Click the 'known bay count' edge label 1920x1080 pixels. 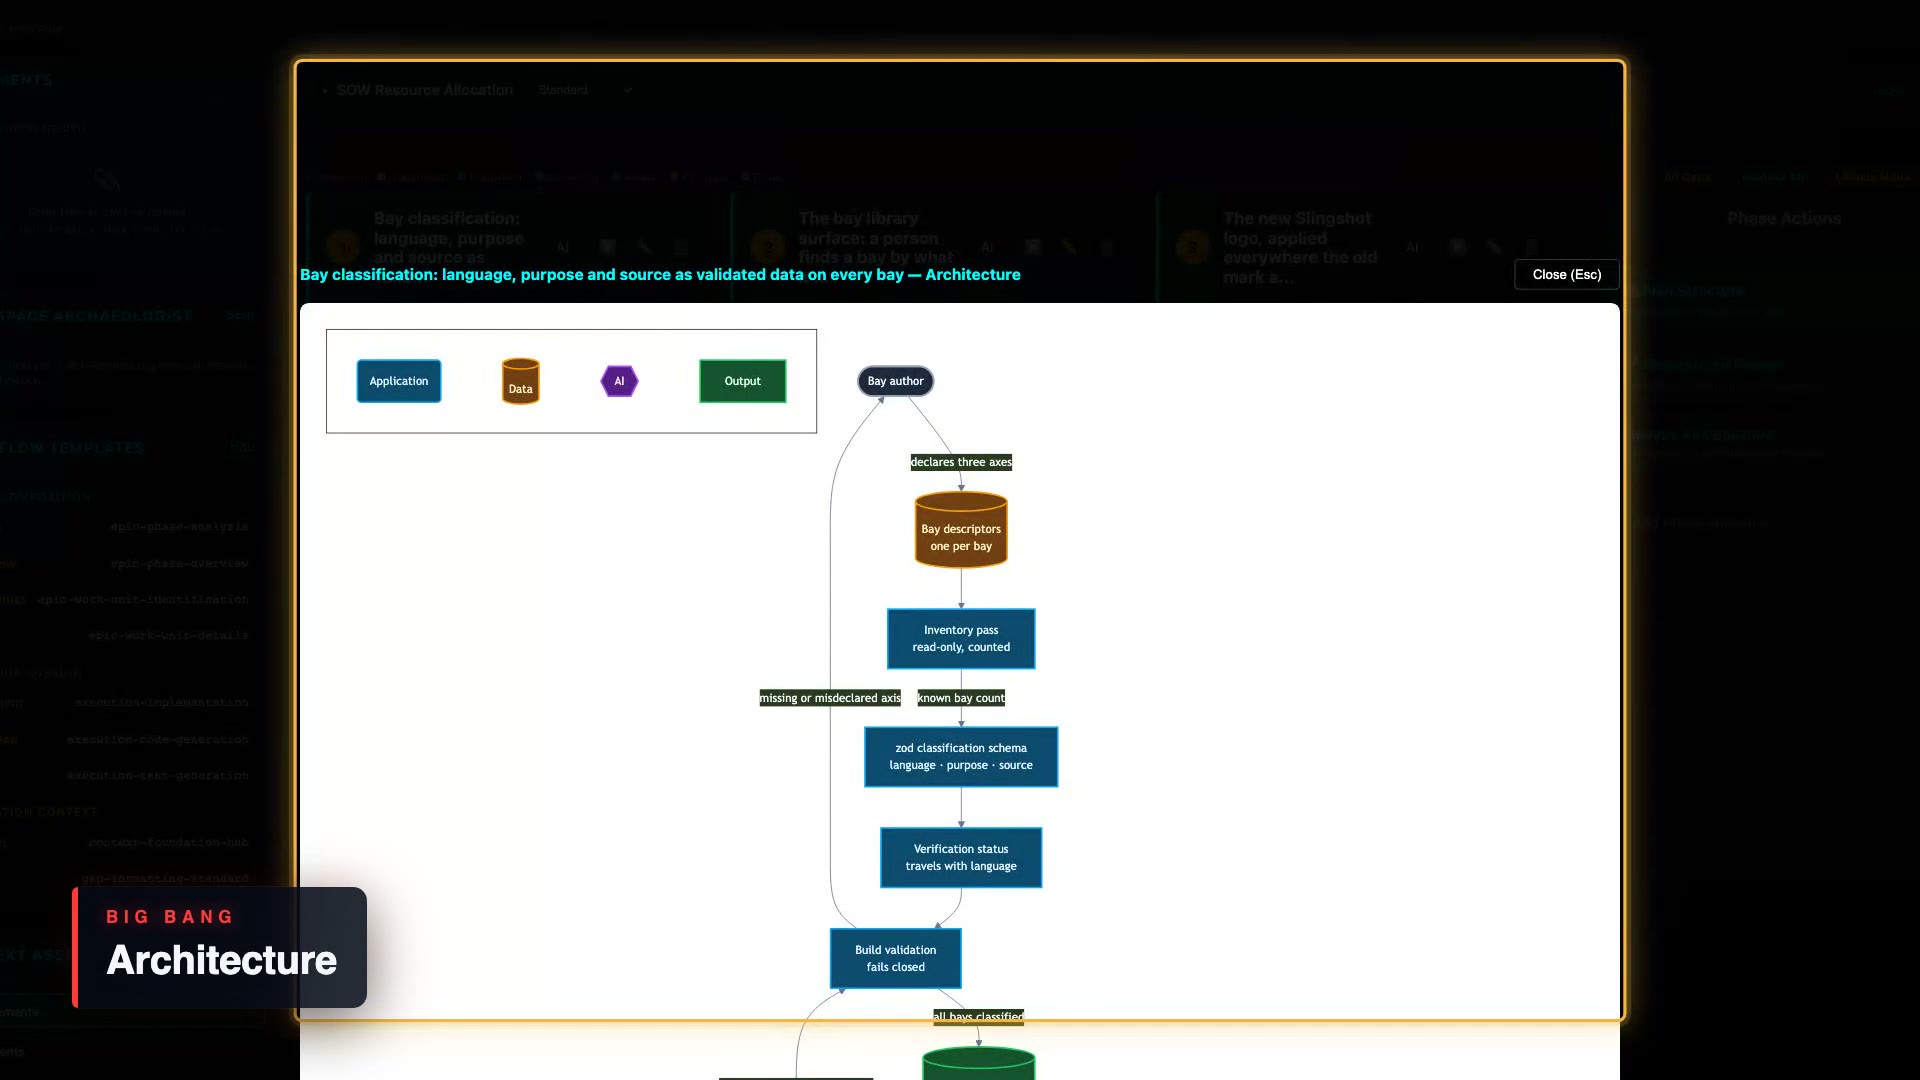[961, 698]
